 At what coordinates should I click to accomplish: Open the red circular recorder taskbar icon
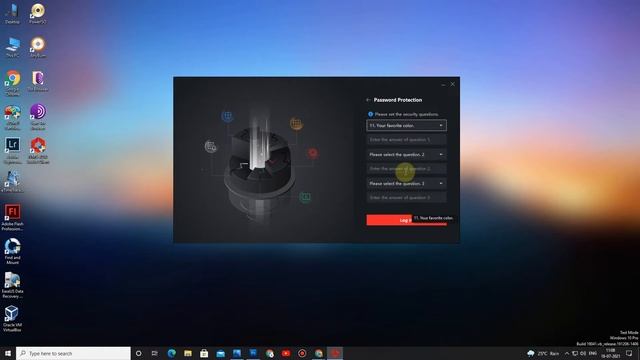tap(302, 353)
